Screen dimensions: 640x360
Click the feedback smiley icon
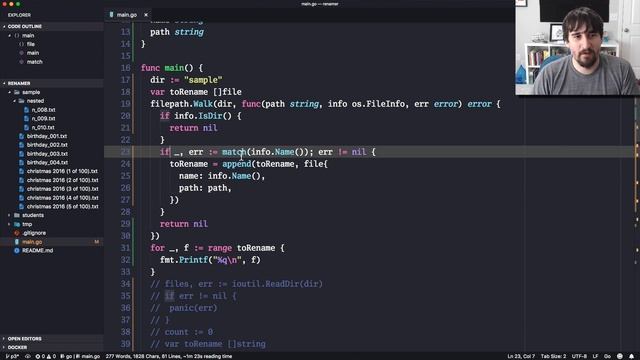(x=620, y=356)
